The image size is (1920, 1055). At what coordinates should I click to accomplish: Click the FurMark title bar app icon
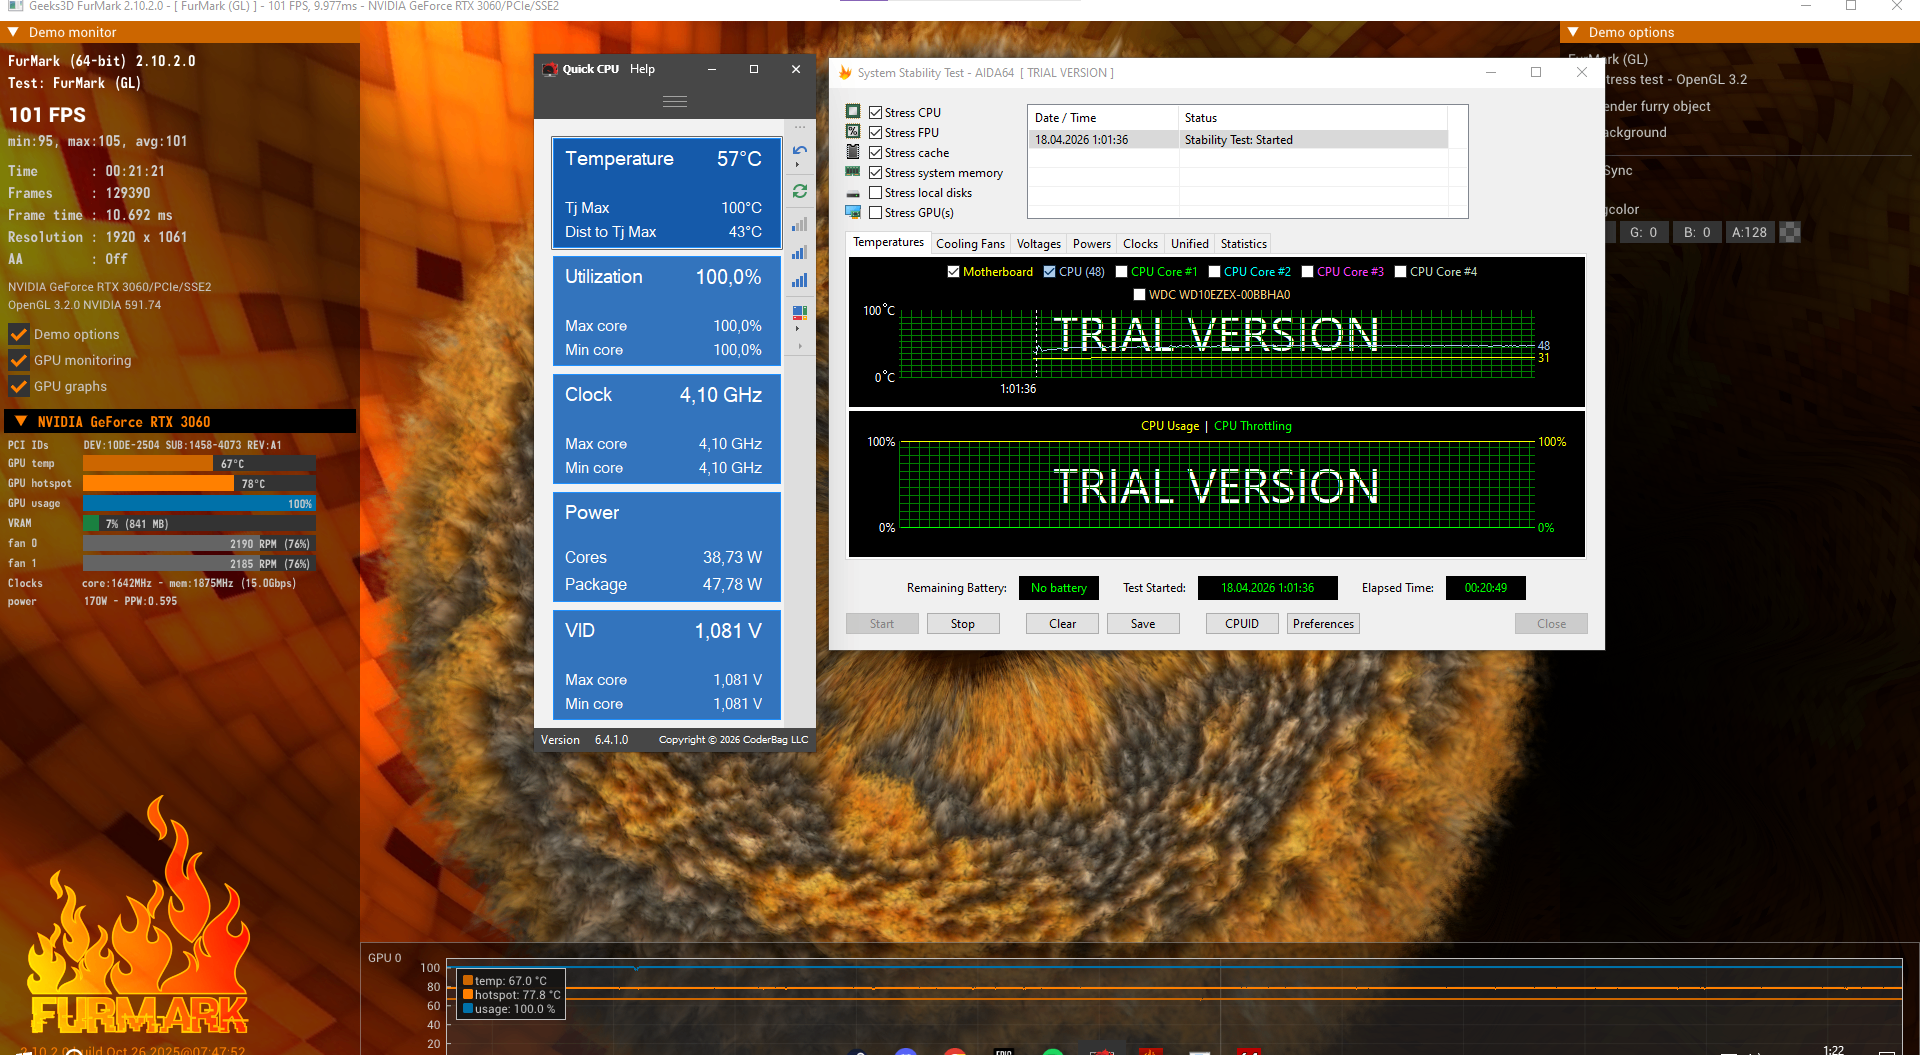(15, 6)
